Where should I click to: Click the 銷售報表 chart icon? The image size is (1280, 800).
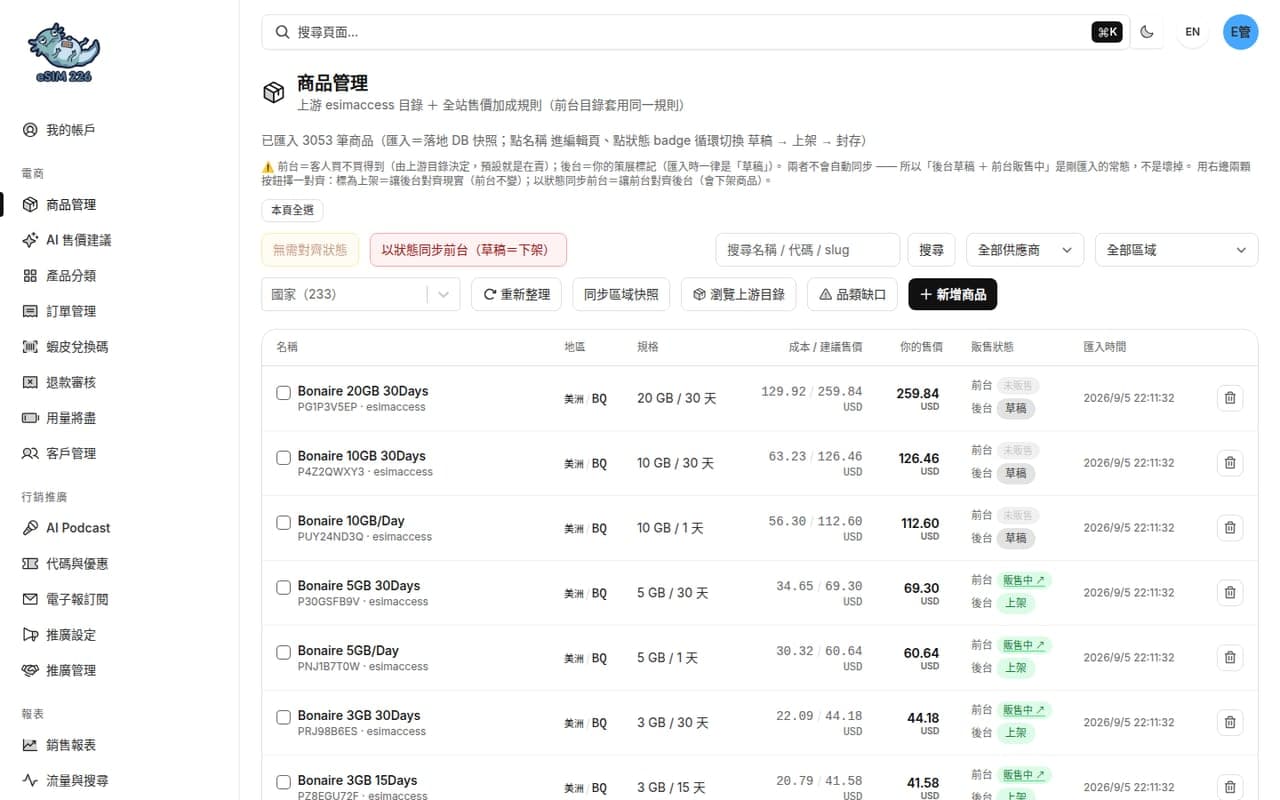tap(30, 745)
